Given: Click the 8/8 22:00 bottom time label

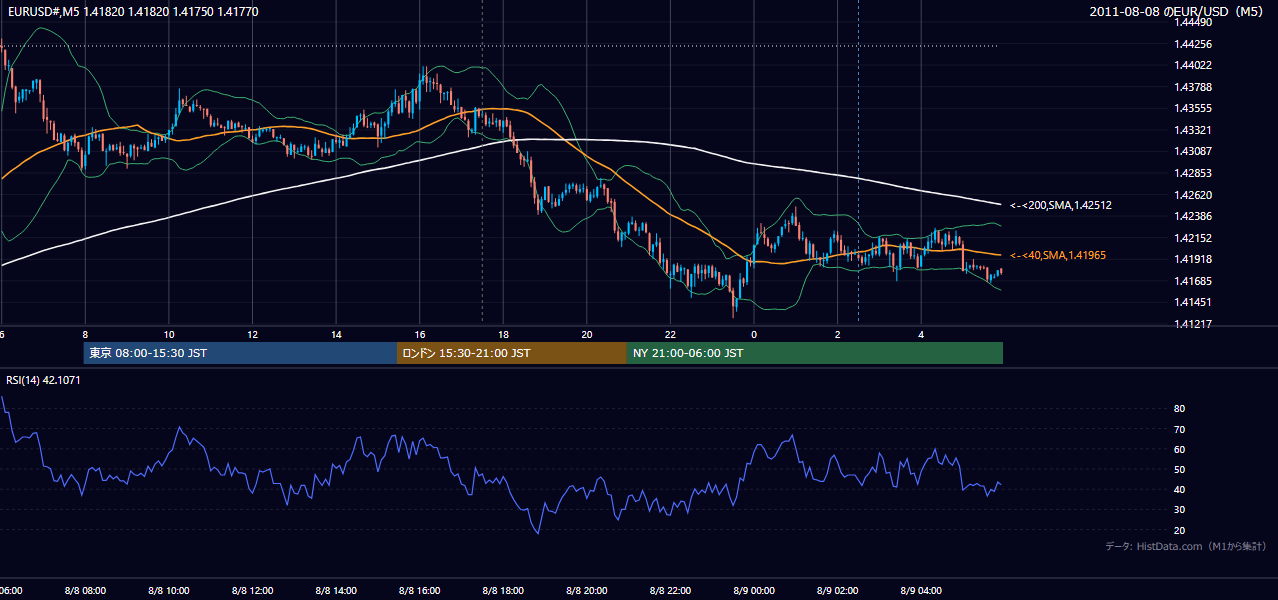Looking at the screenshot, I should 670,591.
